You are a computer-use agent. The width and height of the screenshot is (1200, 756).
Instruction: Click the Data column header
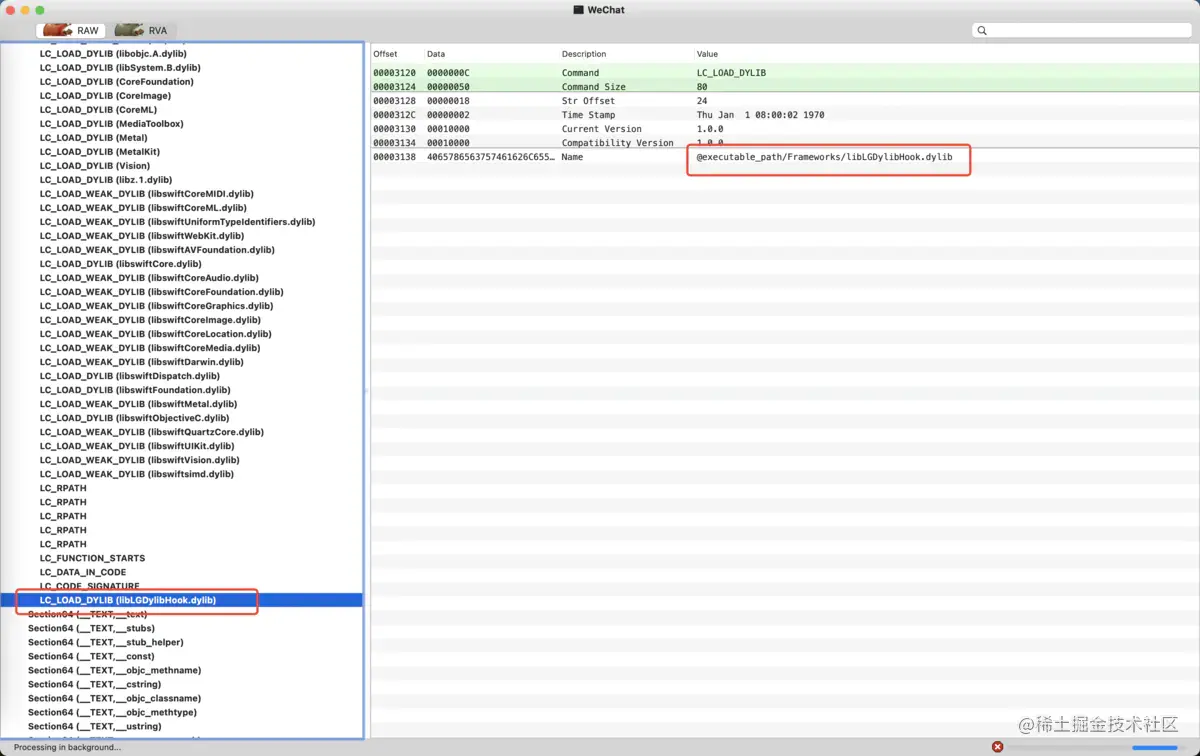pyautogui.click(x=436, y=54)
